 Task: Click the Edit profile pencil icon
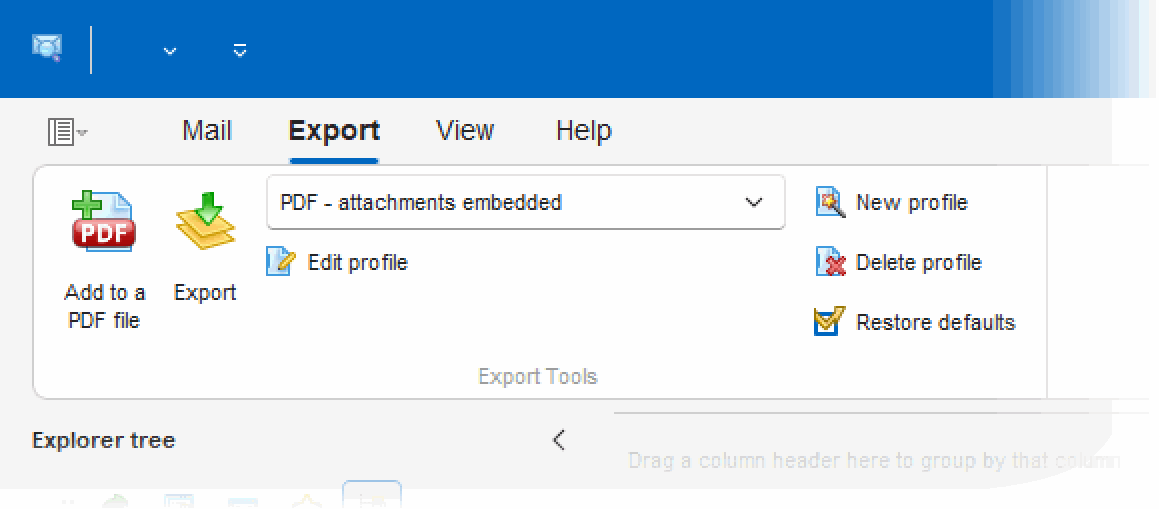[x=280, y=262]
